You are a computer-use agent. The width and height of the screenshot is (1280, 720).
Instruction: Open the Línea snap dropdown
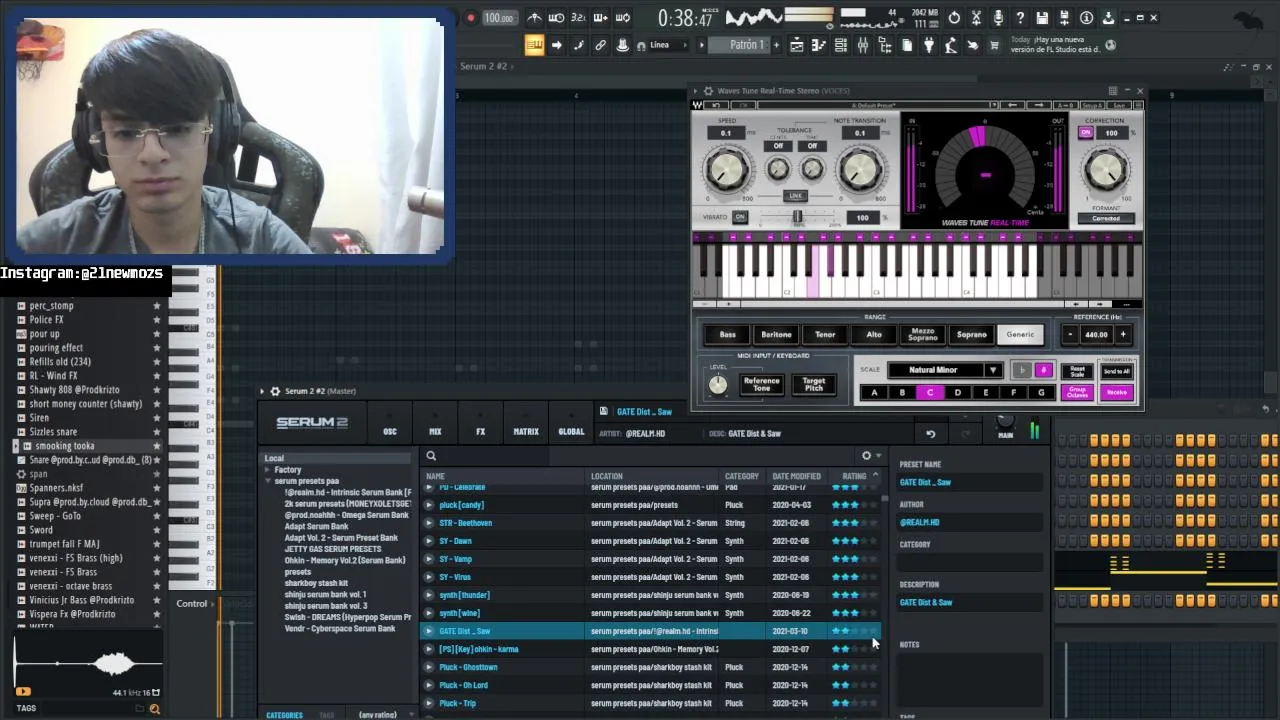click(666, 45)
